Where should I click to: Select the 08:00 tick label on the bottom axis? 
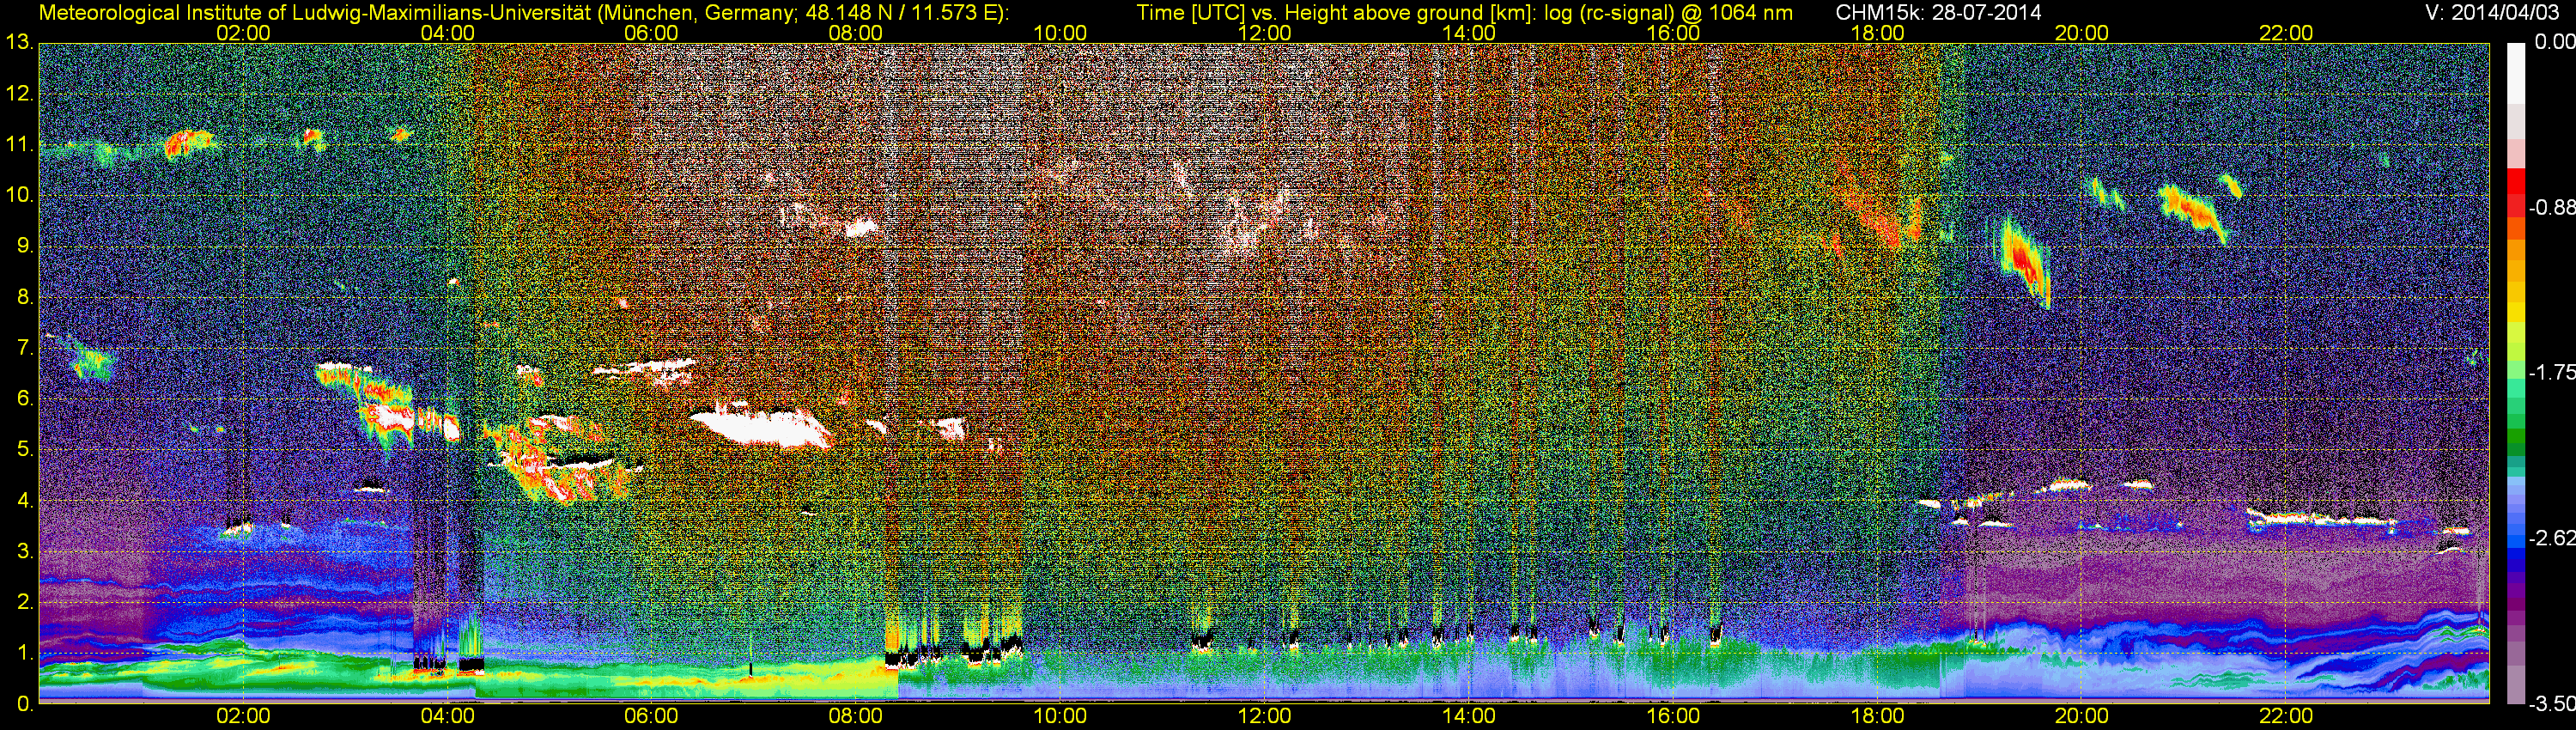(x=856, y=716)
